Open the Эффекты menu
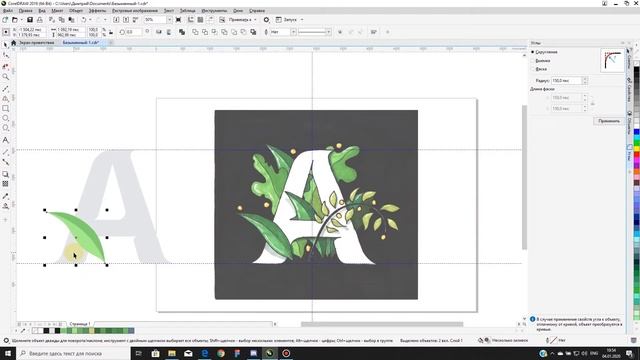 pos(97,11)
